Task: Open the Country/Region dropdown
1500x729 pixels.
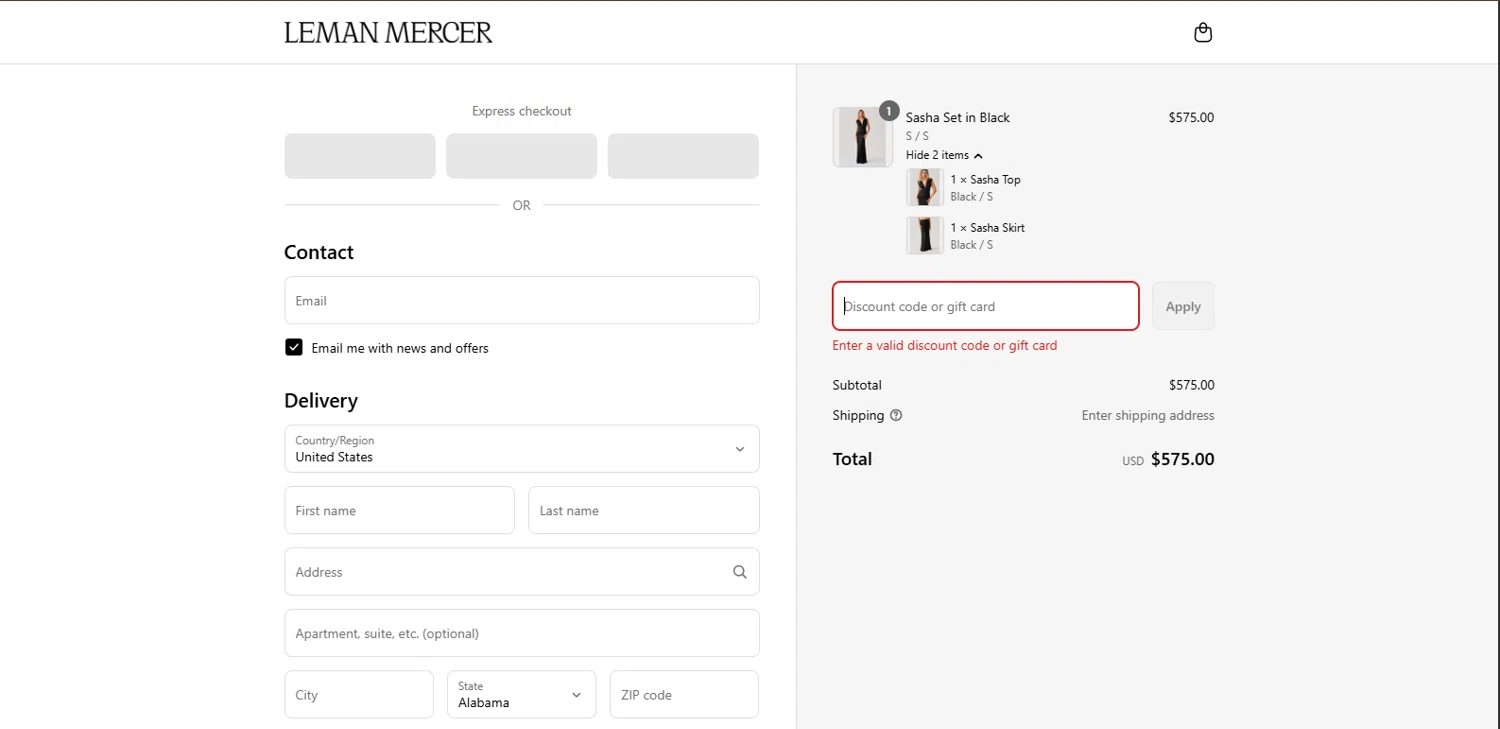Action: 522,449
